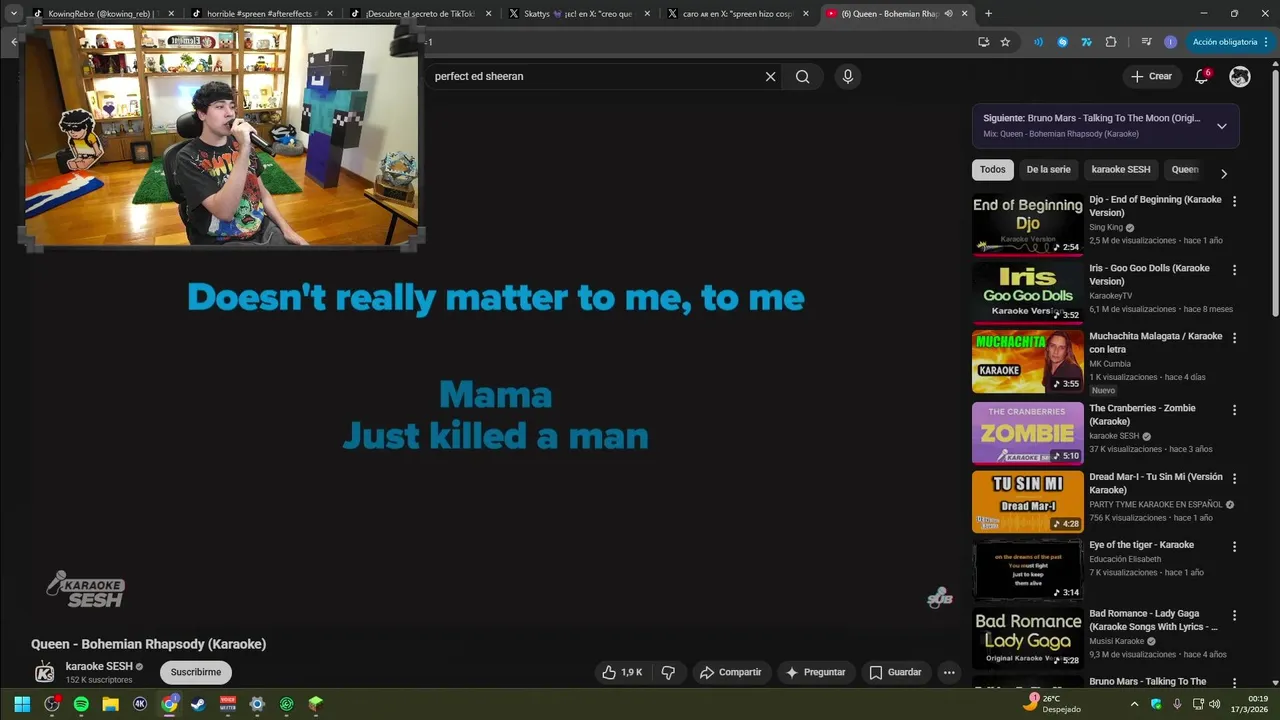Open Djo End of Beginning thumbnail

tap(1027, 225)
